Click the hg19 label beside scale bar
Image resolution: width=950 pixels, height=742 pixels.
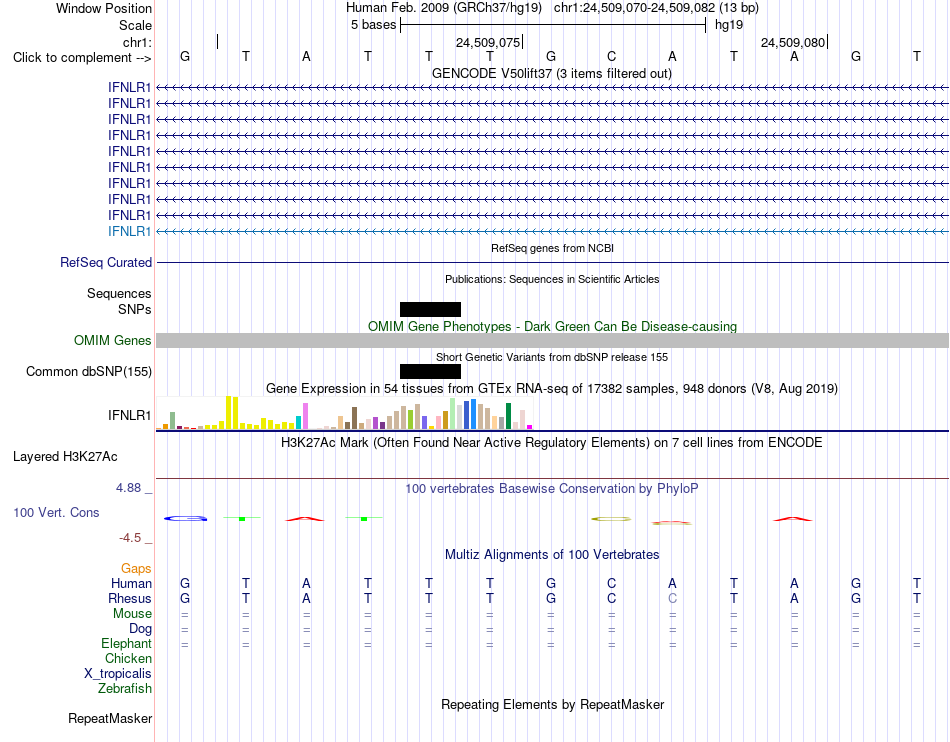[728, 25]
